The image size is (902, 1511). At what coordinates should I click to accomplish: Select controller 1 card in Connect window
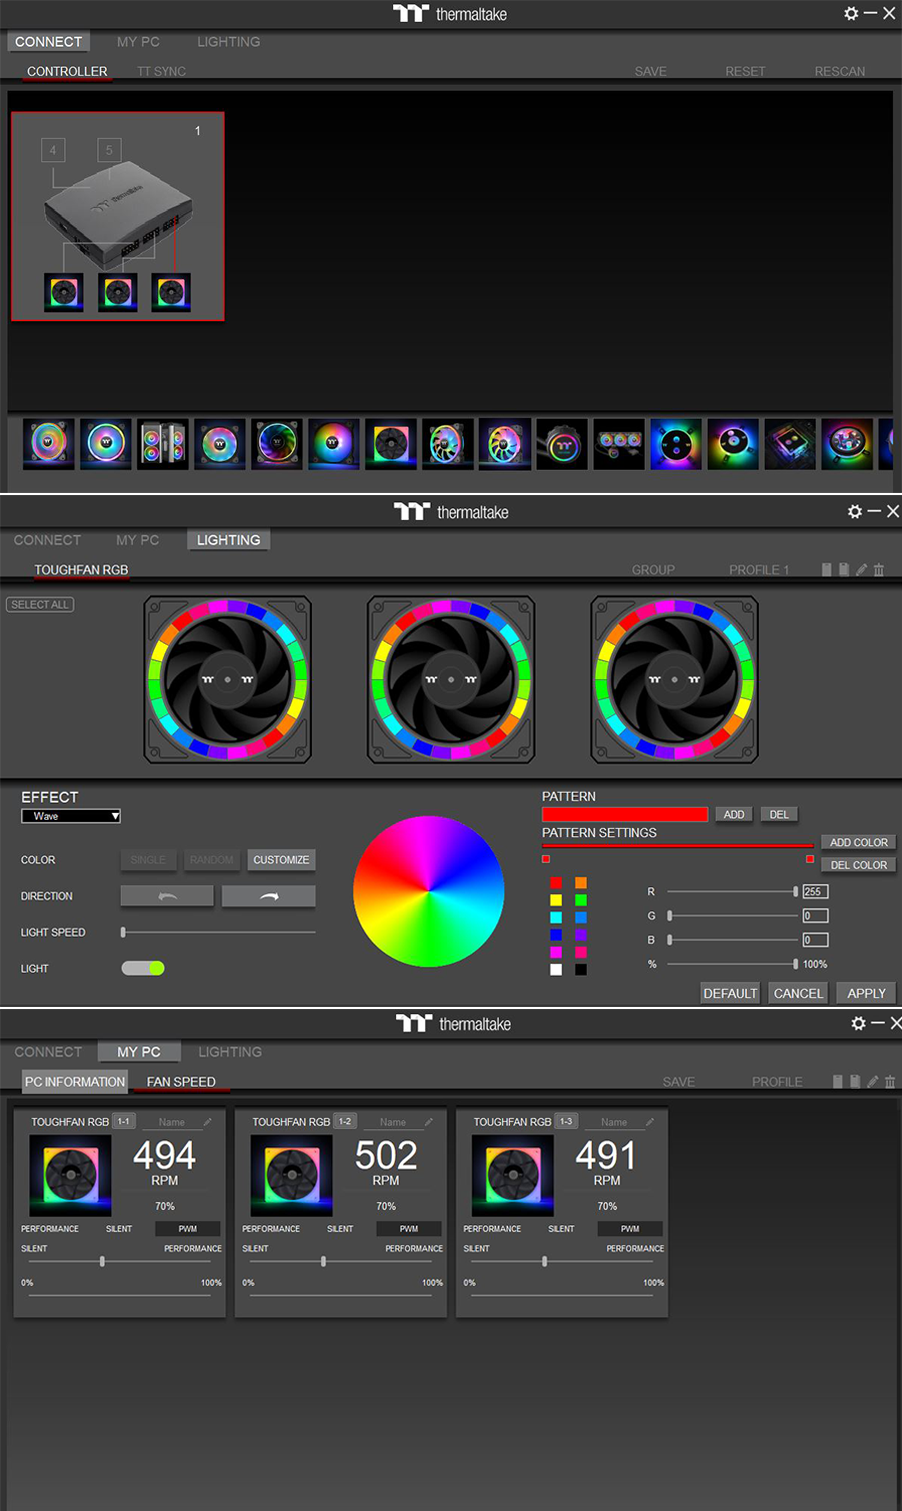click(x=118, y=216)
